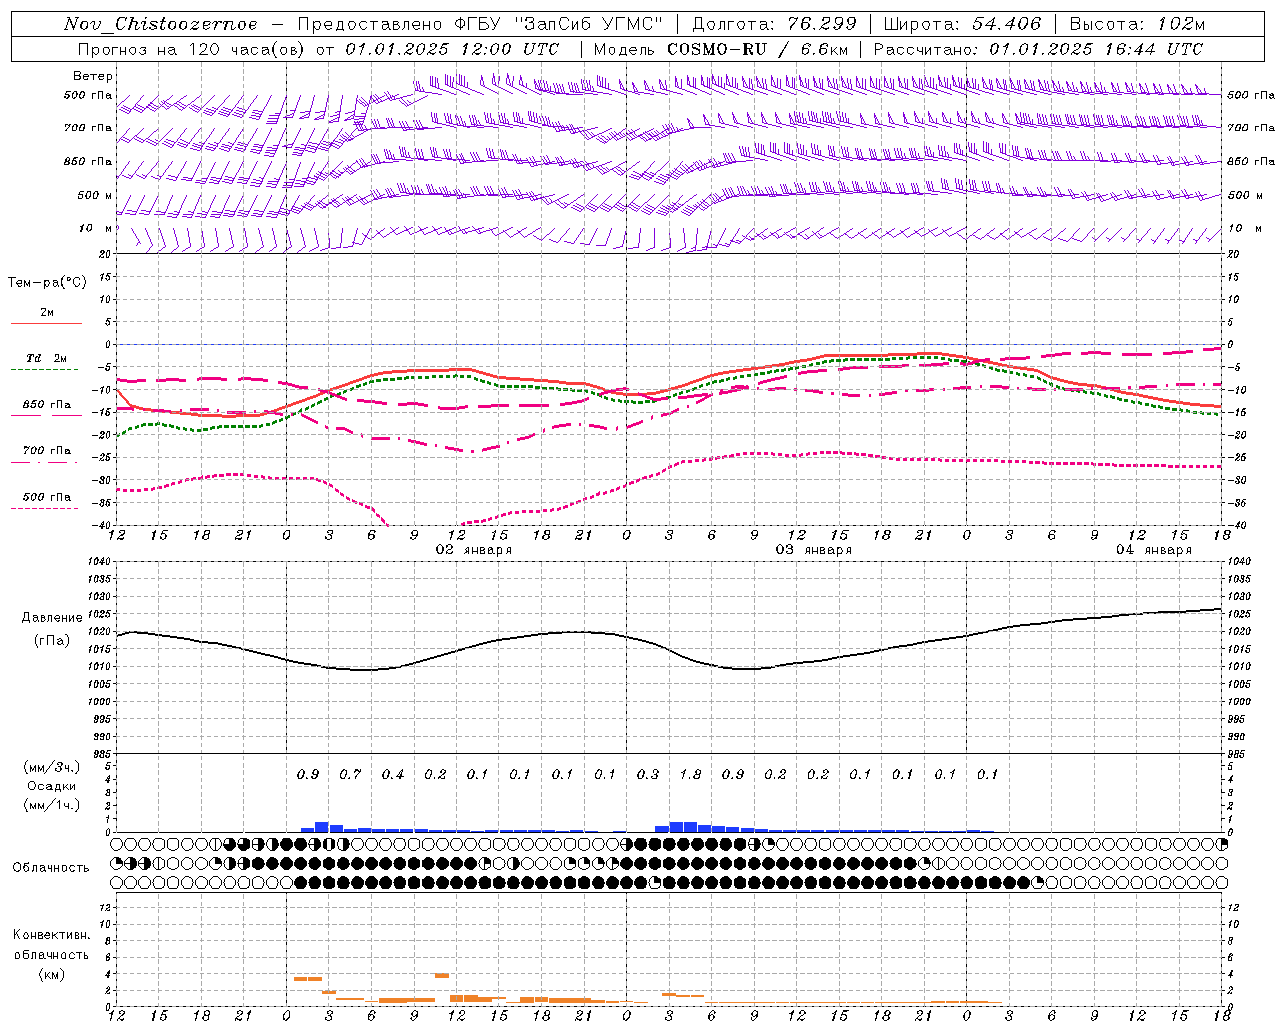
Task: Click the Конвективн. облачность panel label
Action: [x=51, y=945]
